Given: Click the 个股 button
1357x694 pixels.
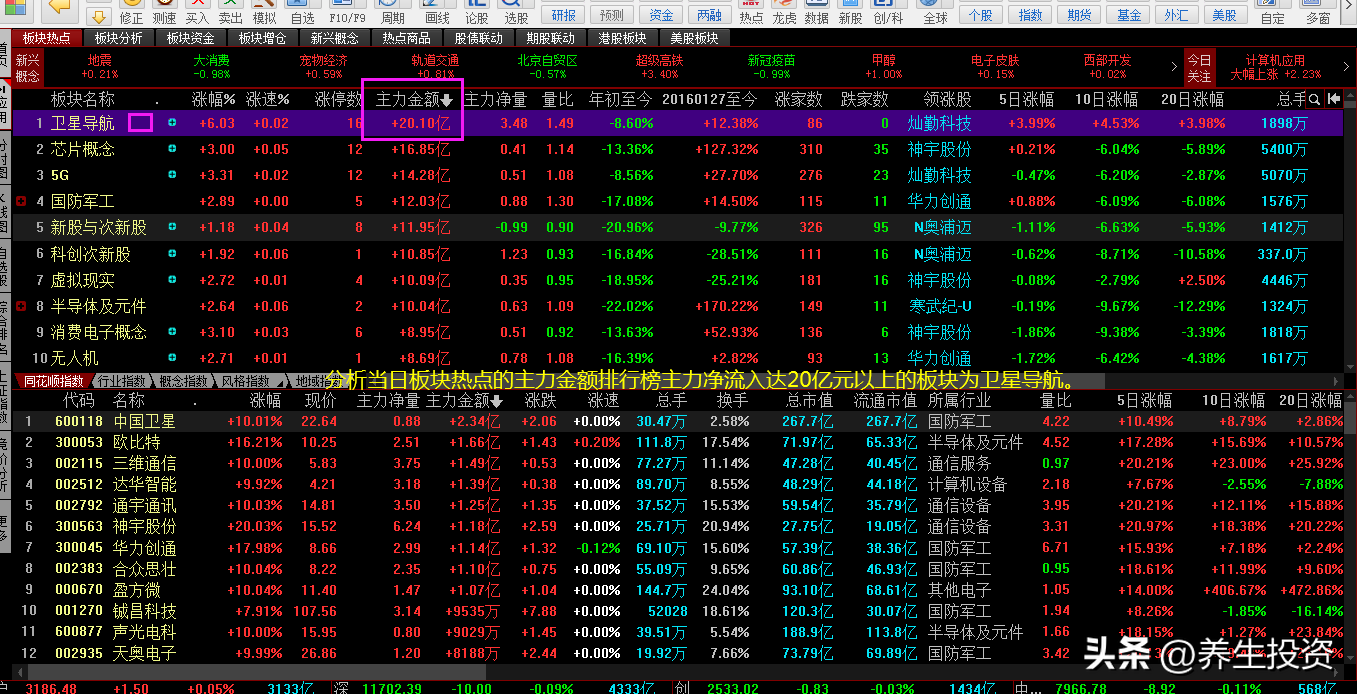Looking at the screenshot, I should [x=982, y=14].
